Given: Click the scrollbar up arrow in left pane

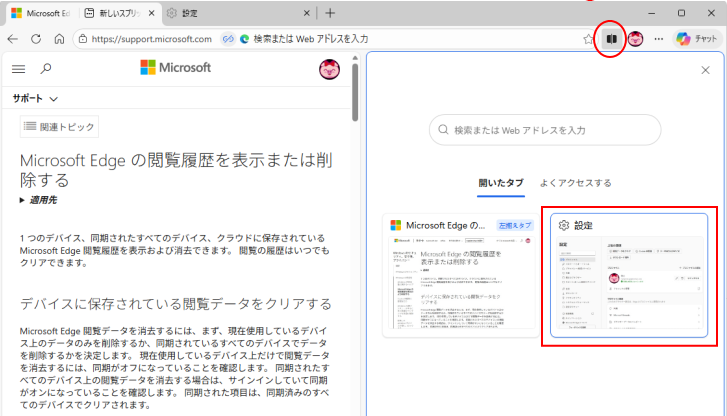Looking at the screenshot, I should (x=355, y=58).
